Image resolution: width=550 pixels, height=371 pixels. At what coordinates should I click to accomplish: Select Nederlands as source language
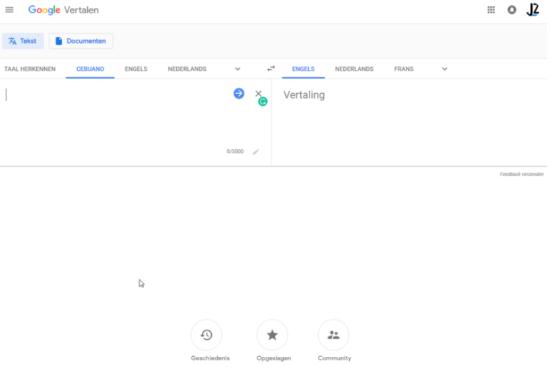point(187,69)
